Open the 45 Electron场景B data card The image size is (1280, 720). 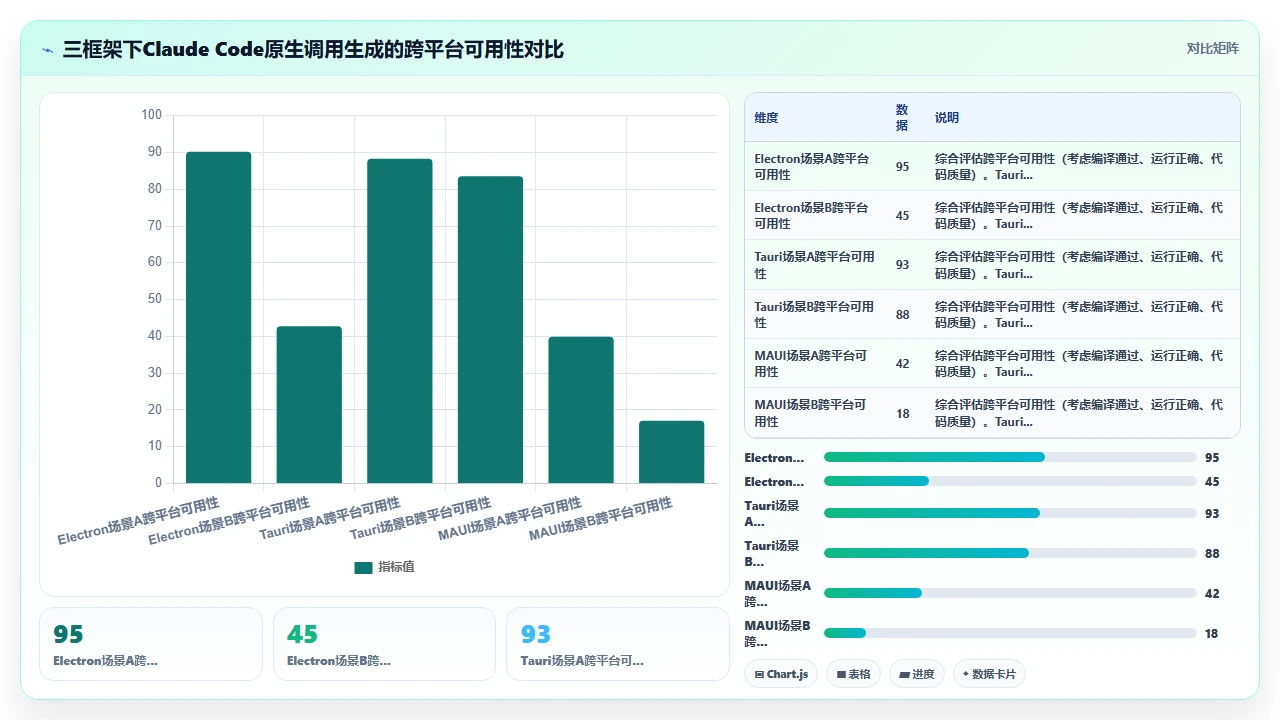pyautogui.click(x=384, y=644)
